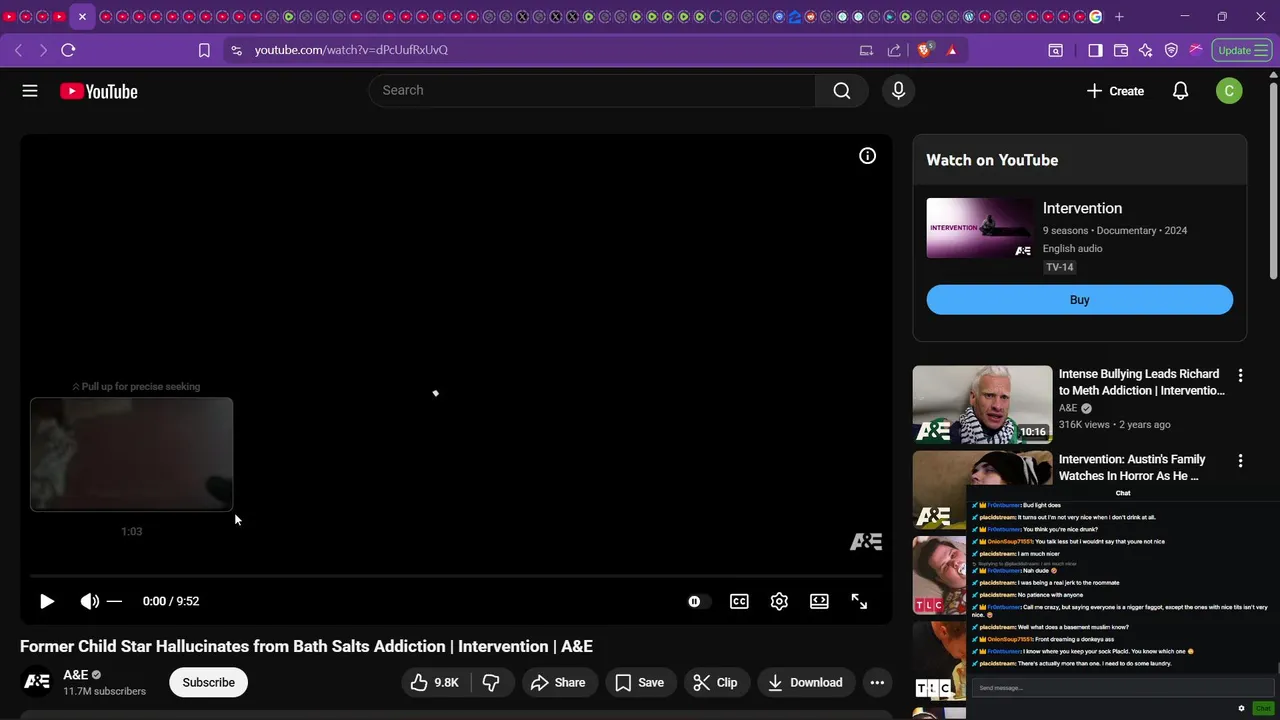Viewport: 1280px width, 720px height.
Task: Toggle theater mode in player
Action: [x=819, y=601]
